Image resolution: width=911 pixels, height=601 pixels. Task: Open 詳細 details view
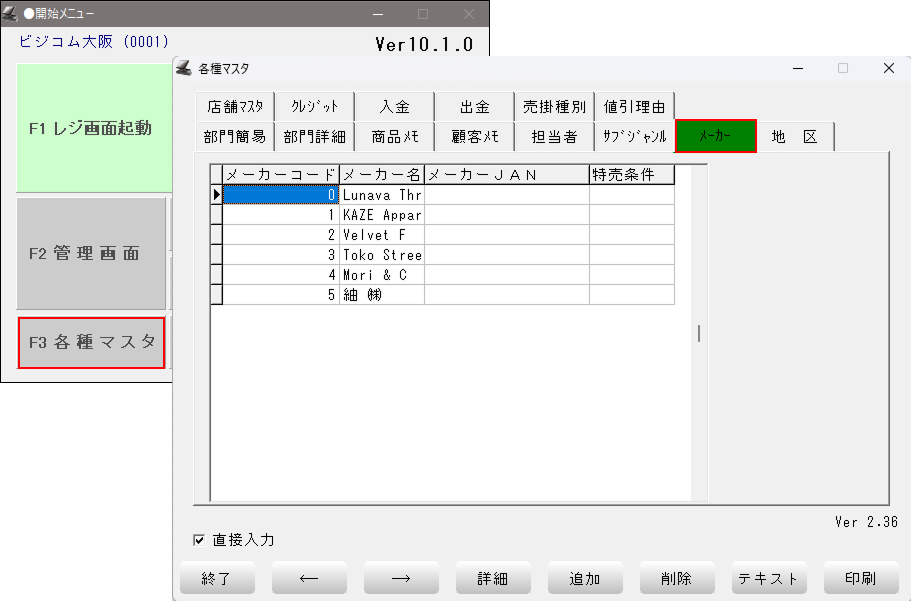[x=493, y=578]
